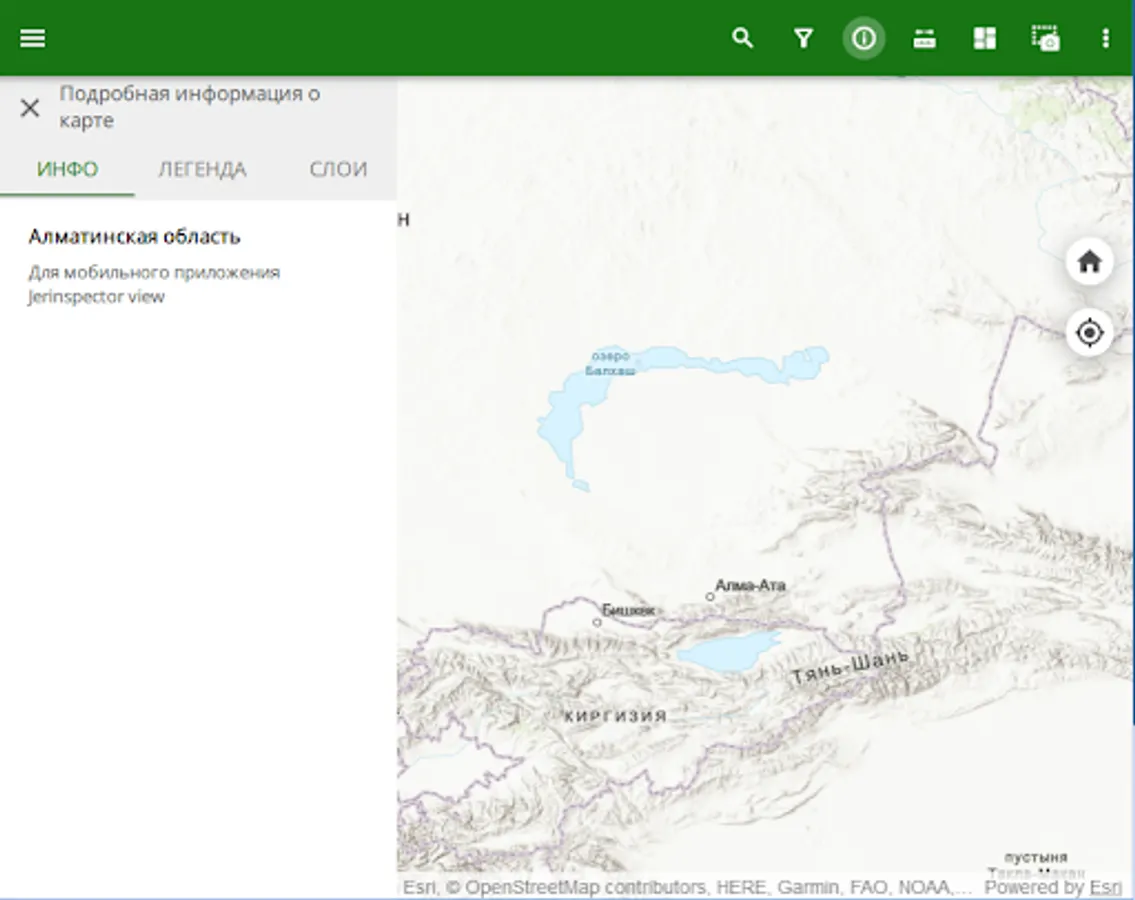Toggle the map info panel icon
The width and height of the screenshot is (1135, 900).
click(x=864, y=38)
